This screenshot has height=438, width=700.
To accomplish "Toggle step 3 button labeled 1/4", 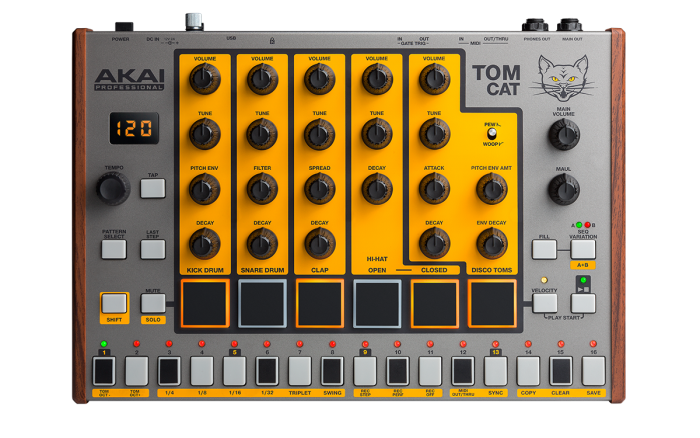I will pyautogui.click(x=169, y=371).
